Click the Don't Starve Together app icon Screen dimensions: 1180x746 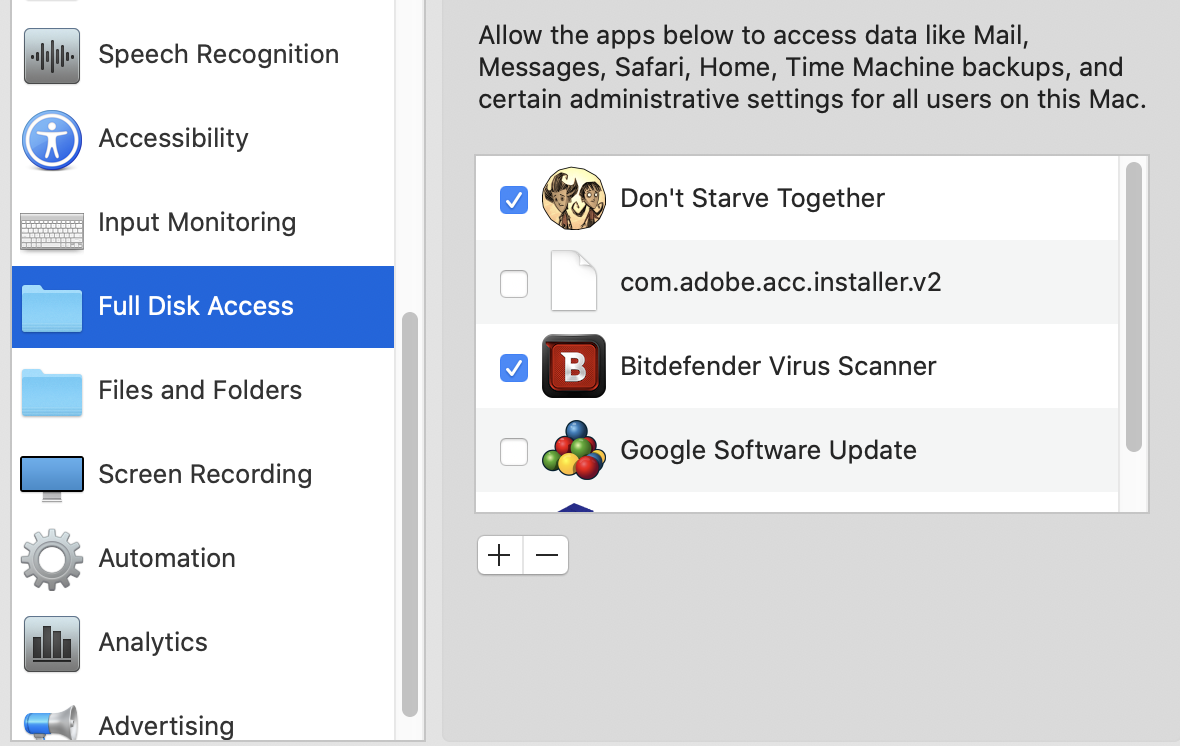click(573, 198)
